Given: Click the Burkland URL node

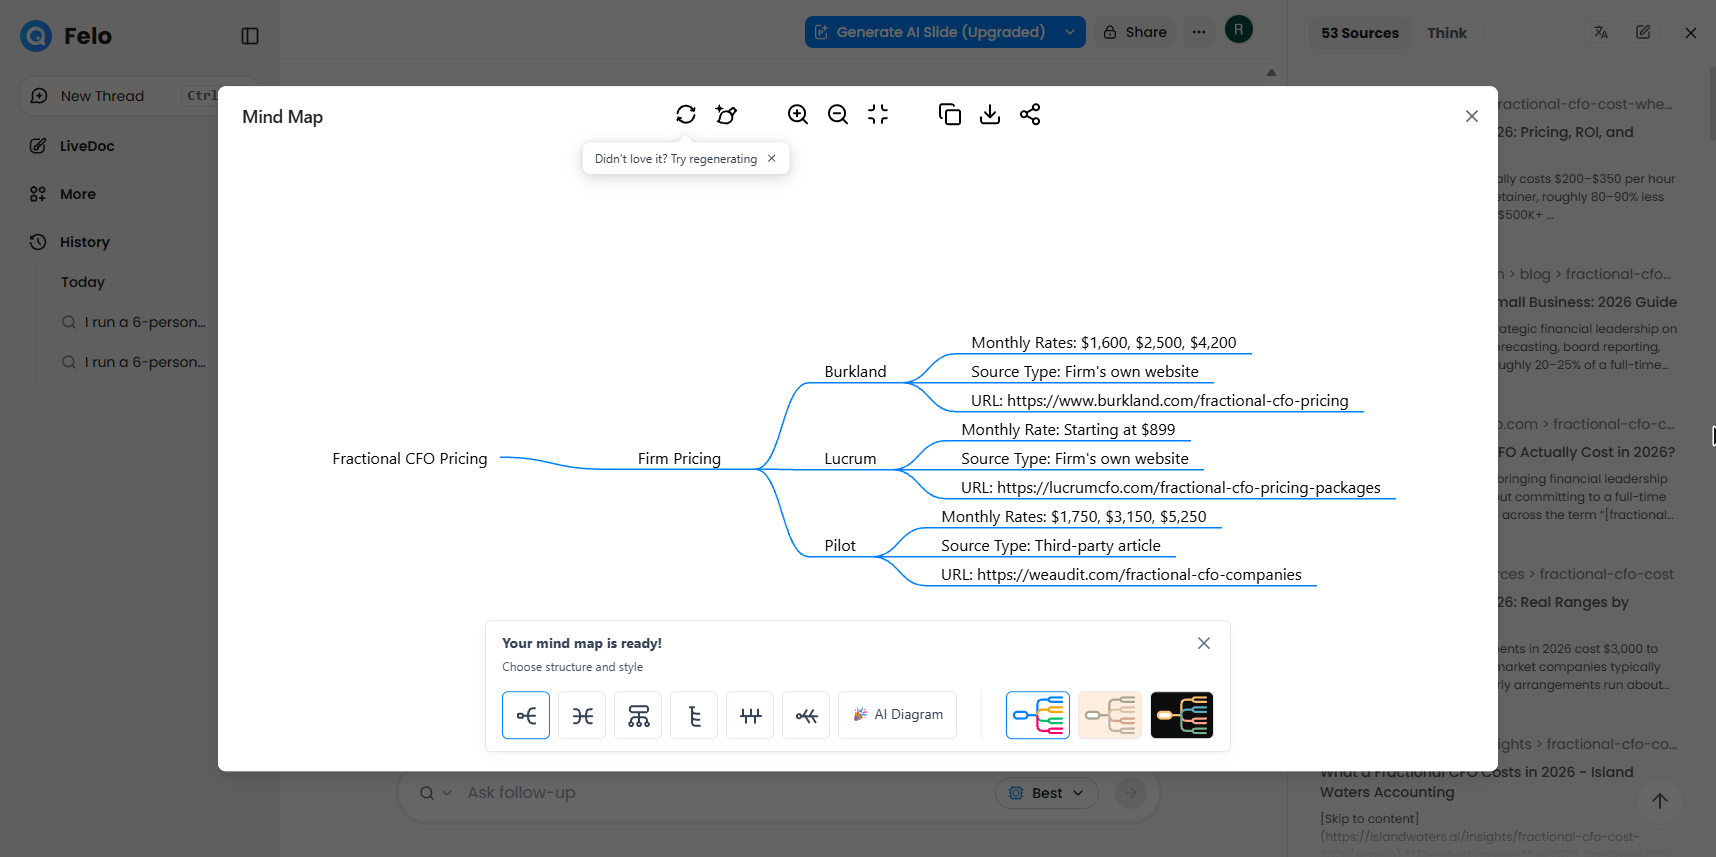Looking at the screenshot, I should pyautogui.click(x=1159, y=401).
